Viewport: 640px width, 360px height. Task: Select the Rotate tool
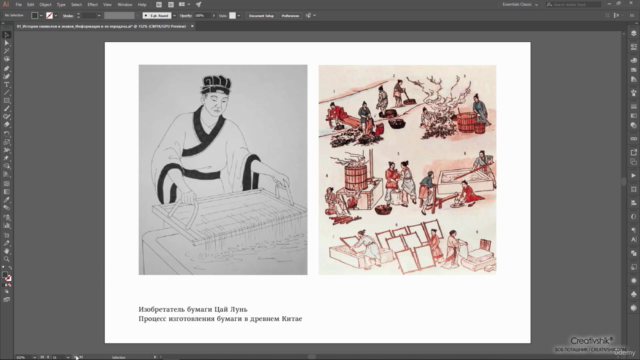(7, 134)
